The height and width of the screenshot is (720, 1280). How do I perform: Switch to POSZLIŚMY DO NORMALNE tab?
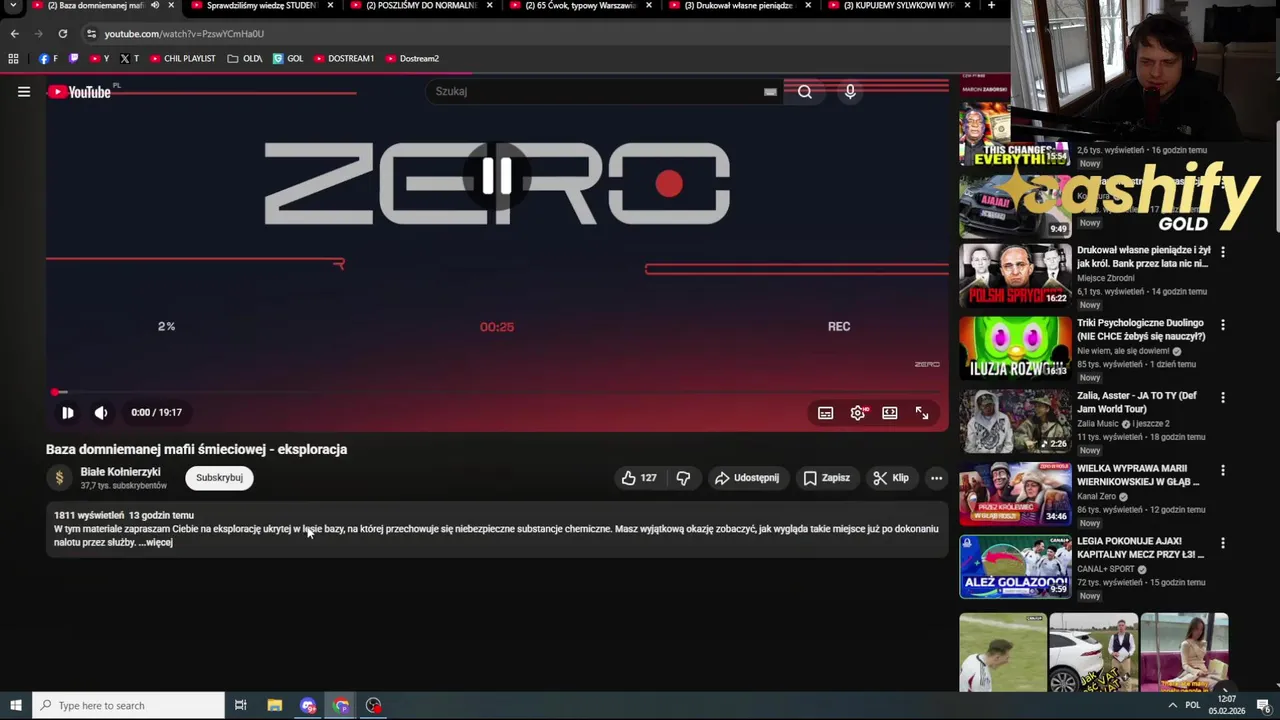click(420, 5)
